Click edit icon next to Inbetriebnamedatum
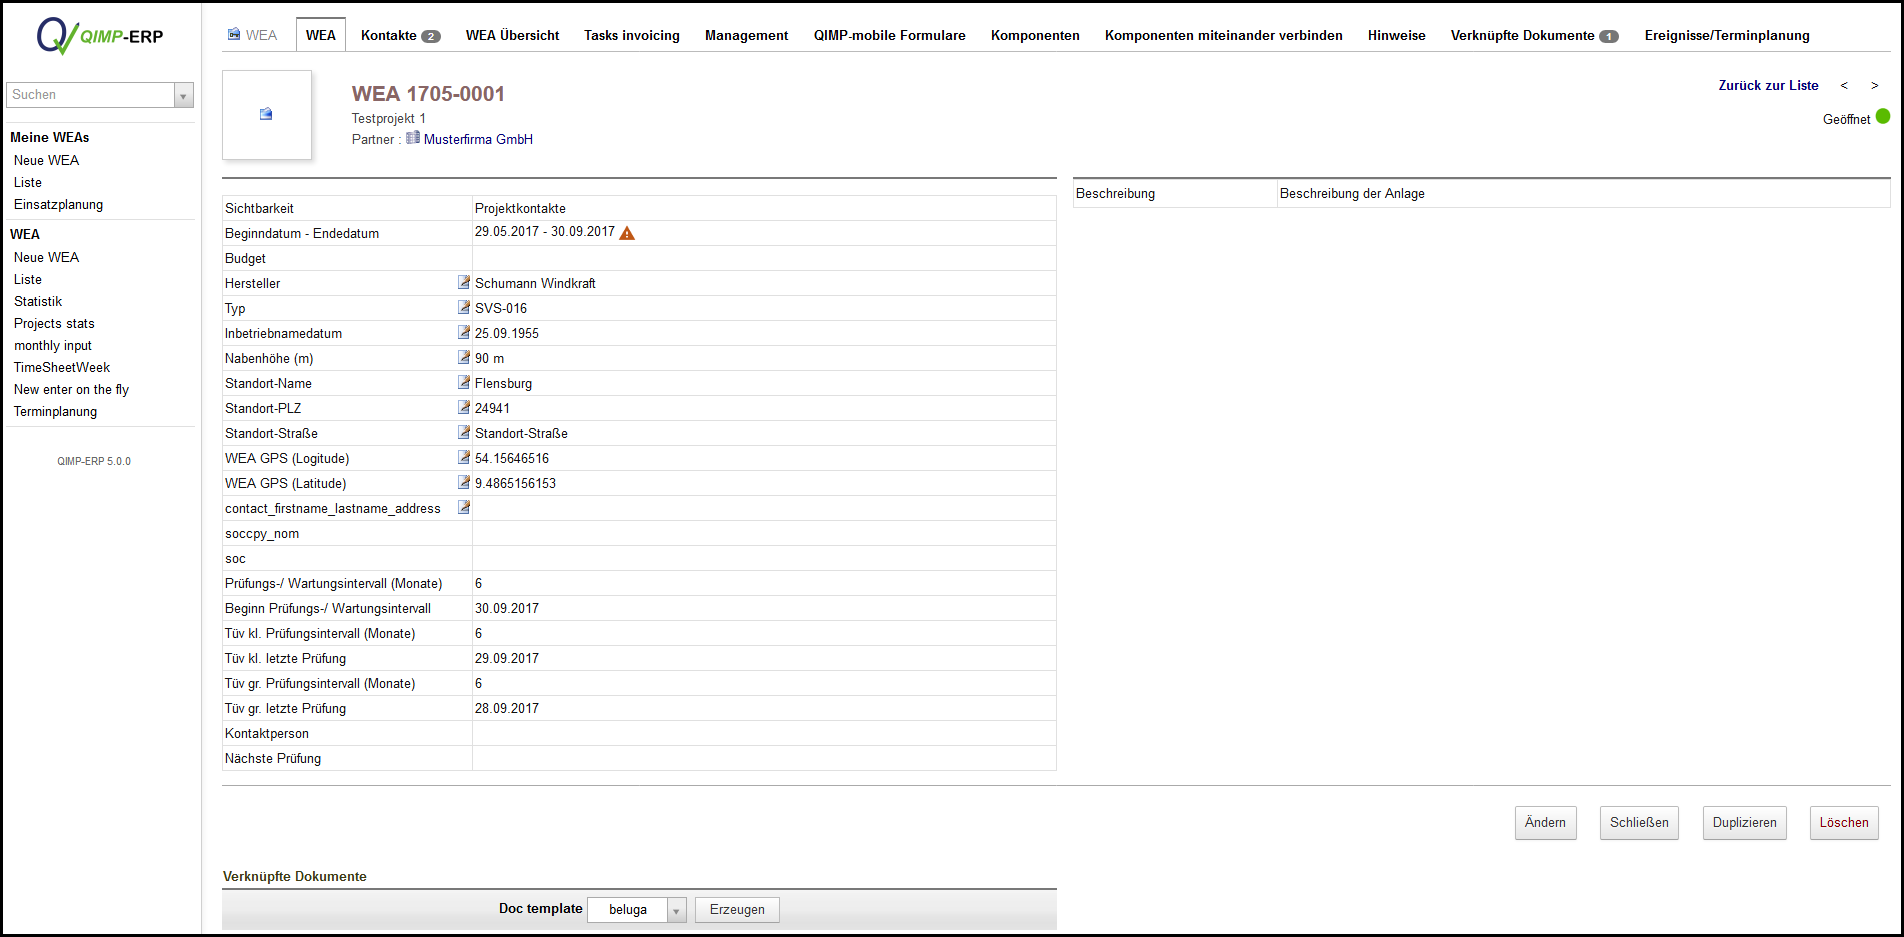This screenshot has height=937, width=1904. [x=463, y=333]
